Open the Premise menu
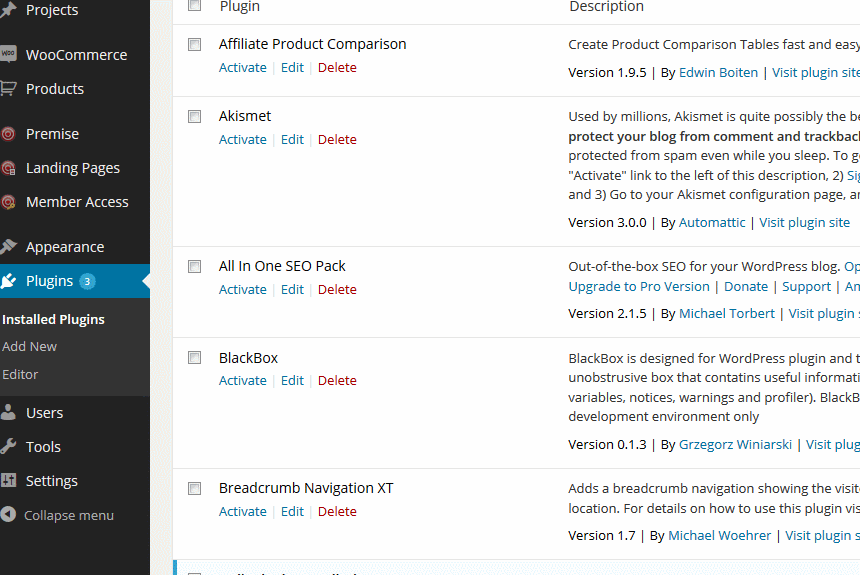860x575 pixels. coord(52,134)
